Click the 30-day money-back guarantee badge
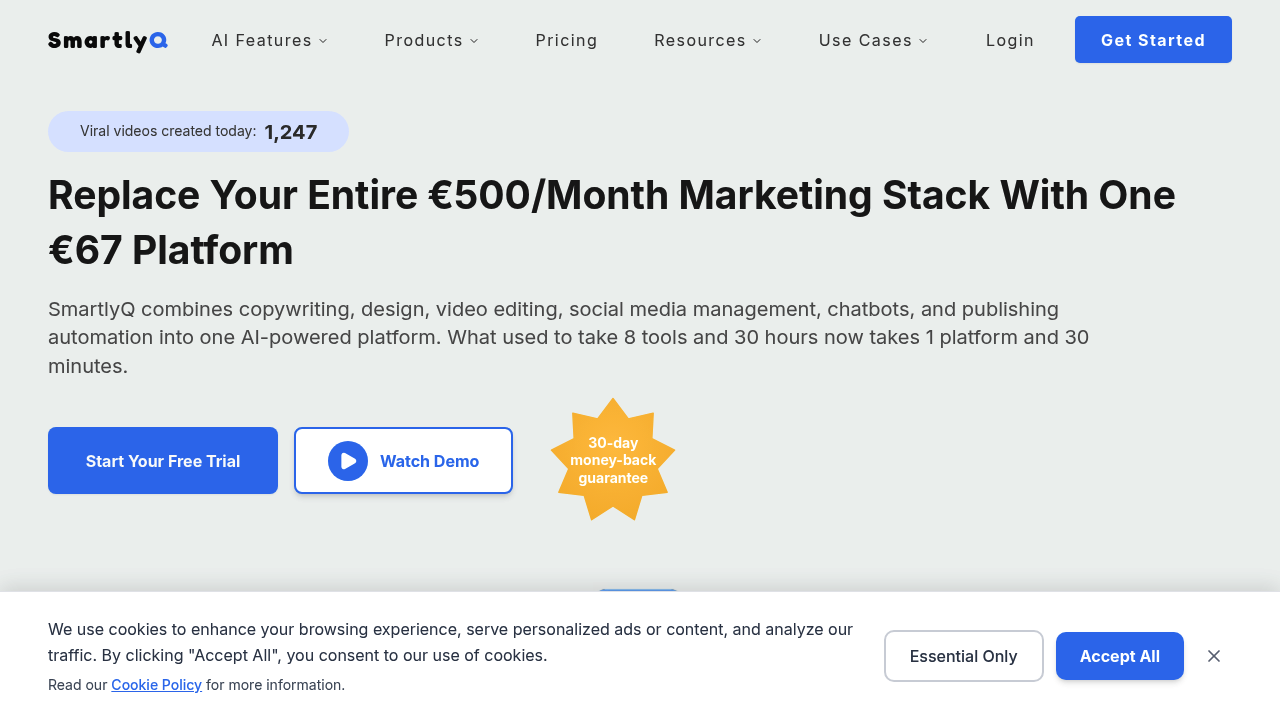 click(613, 460)
